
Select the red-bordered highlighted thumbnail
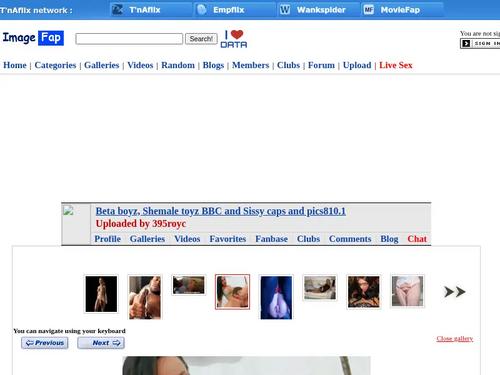pyautogui.click(x=232, y=292)
